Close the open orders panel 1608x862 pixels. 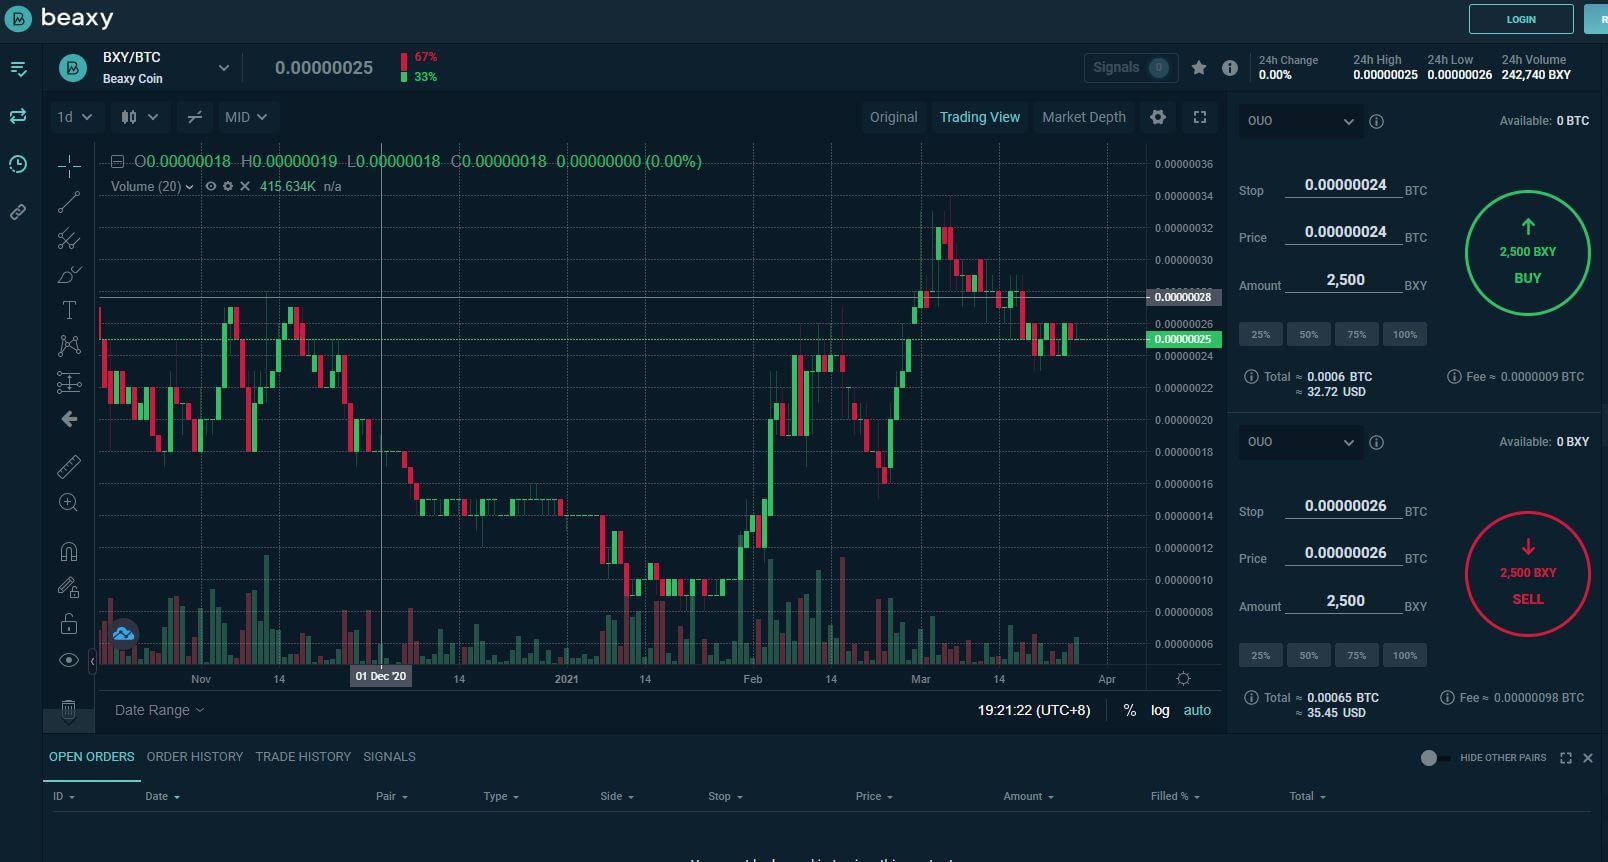point(1588,758)
